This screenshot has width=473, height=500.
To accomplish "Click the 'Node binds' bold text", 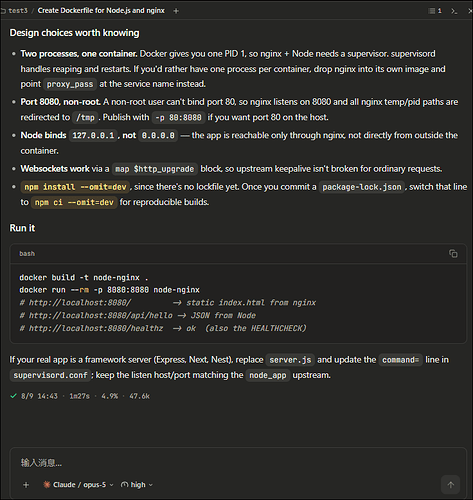I will pos(43,135).
